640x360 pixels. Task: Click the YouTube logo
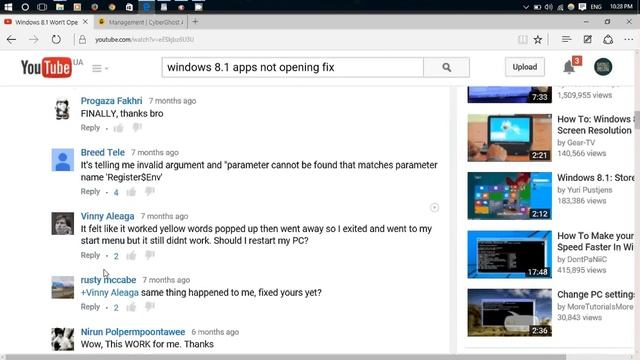pos(46,67)
